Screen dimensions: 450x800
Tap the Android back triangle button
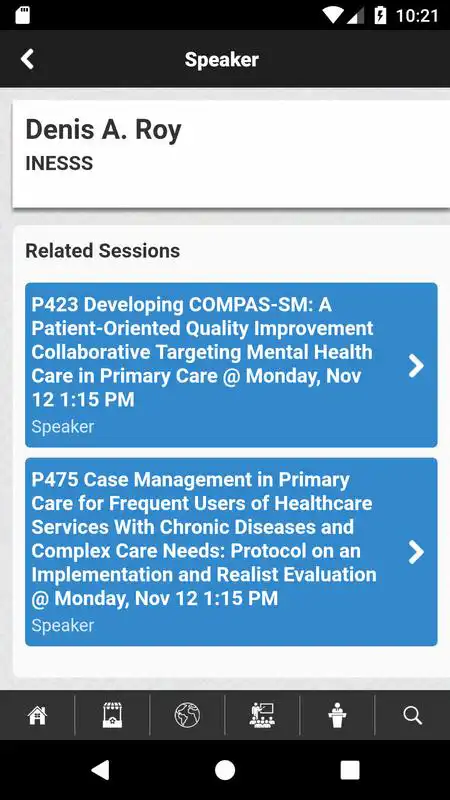click(100, 770)
